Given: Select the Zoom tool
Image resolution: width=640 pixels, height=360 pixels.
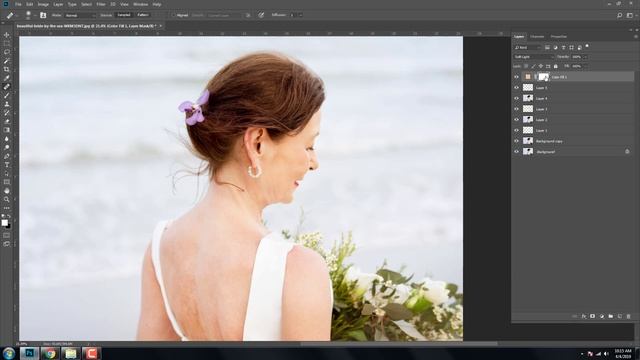Looking at the screenshot, I should (x=7, y=199).
